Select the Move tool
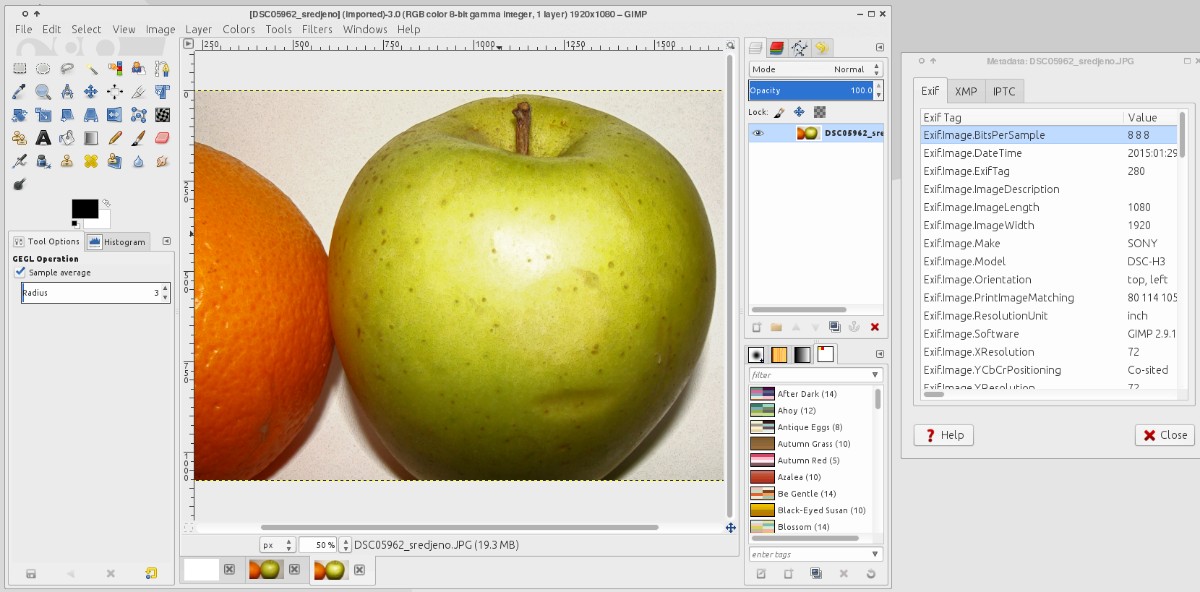 pos(91,91)
